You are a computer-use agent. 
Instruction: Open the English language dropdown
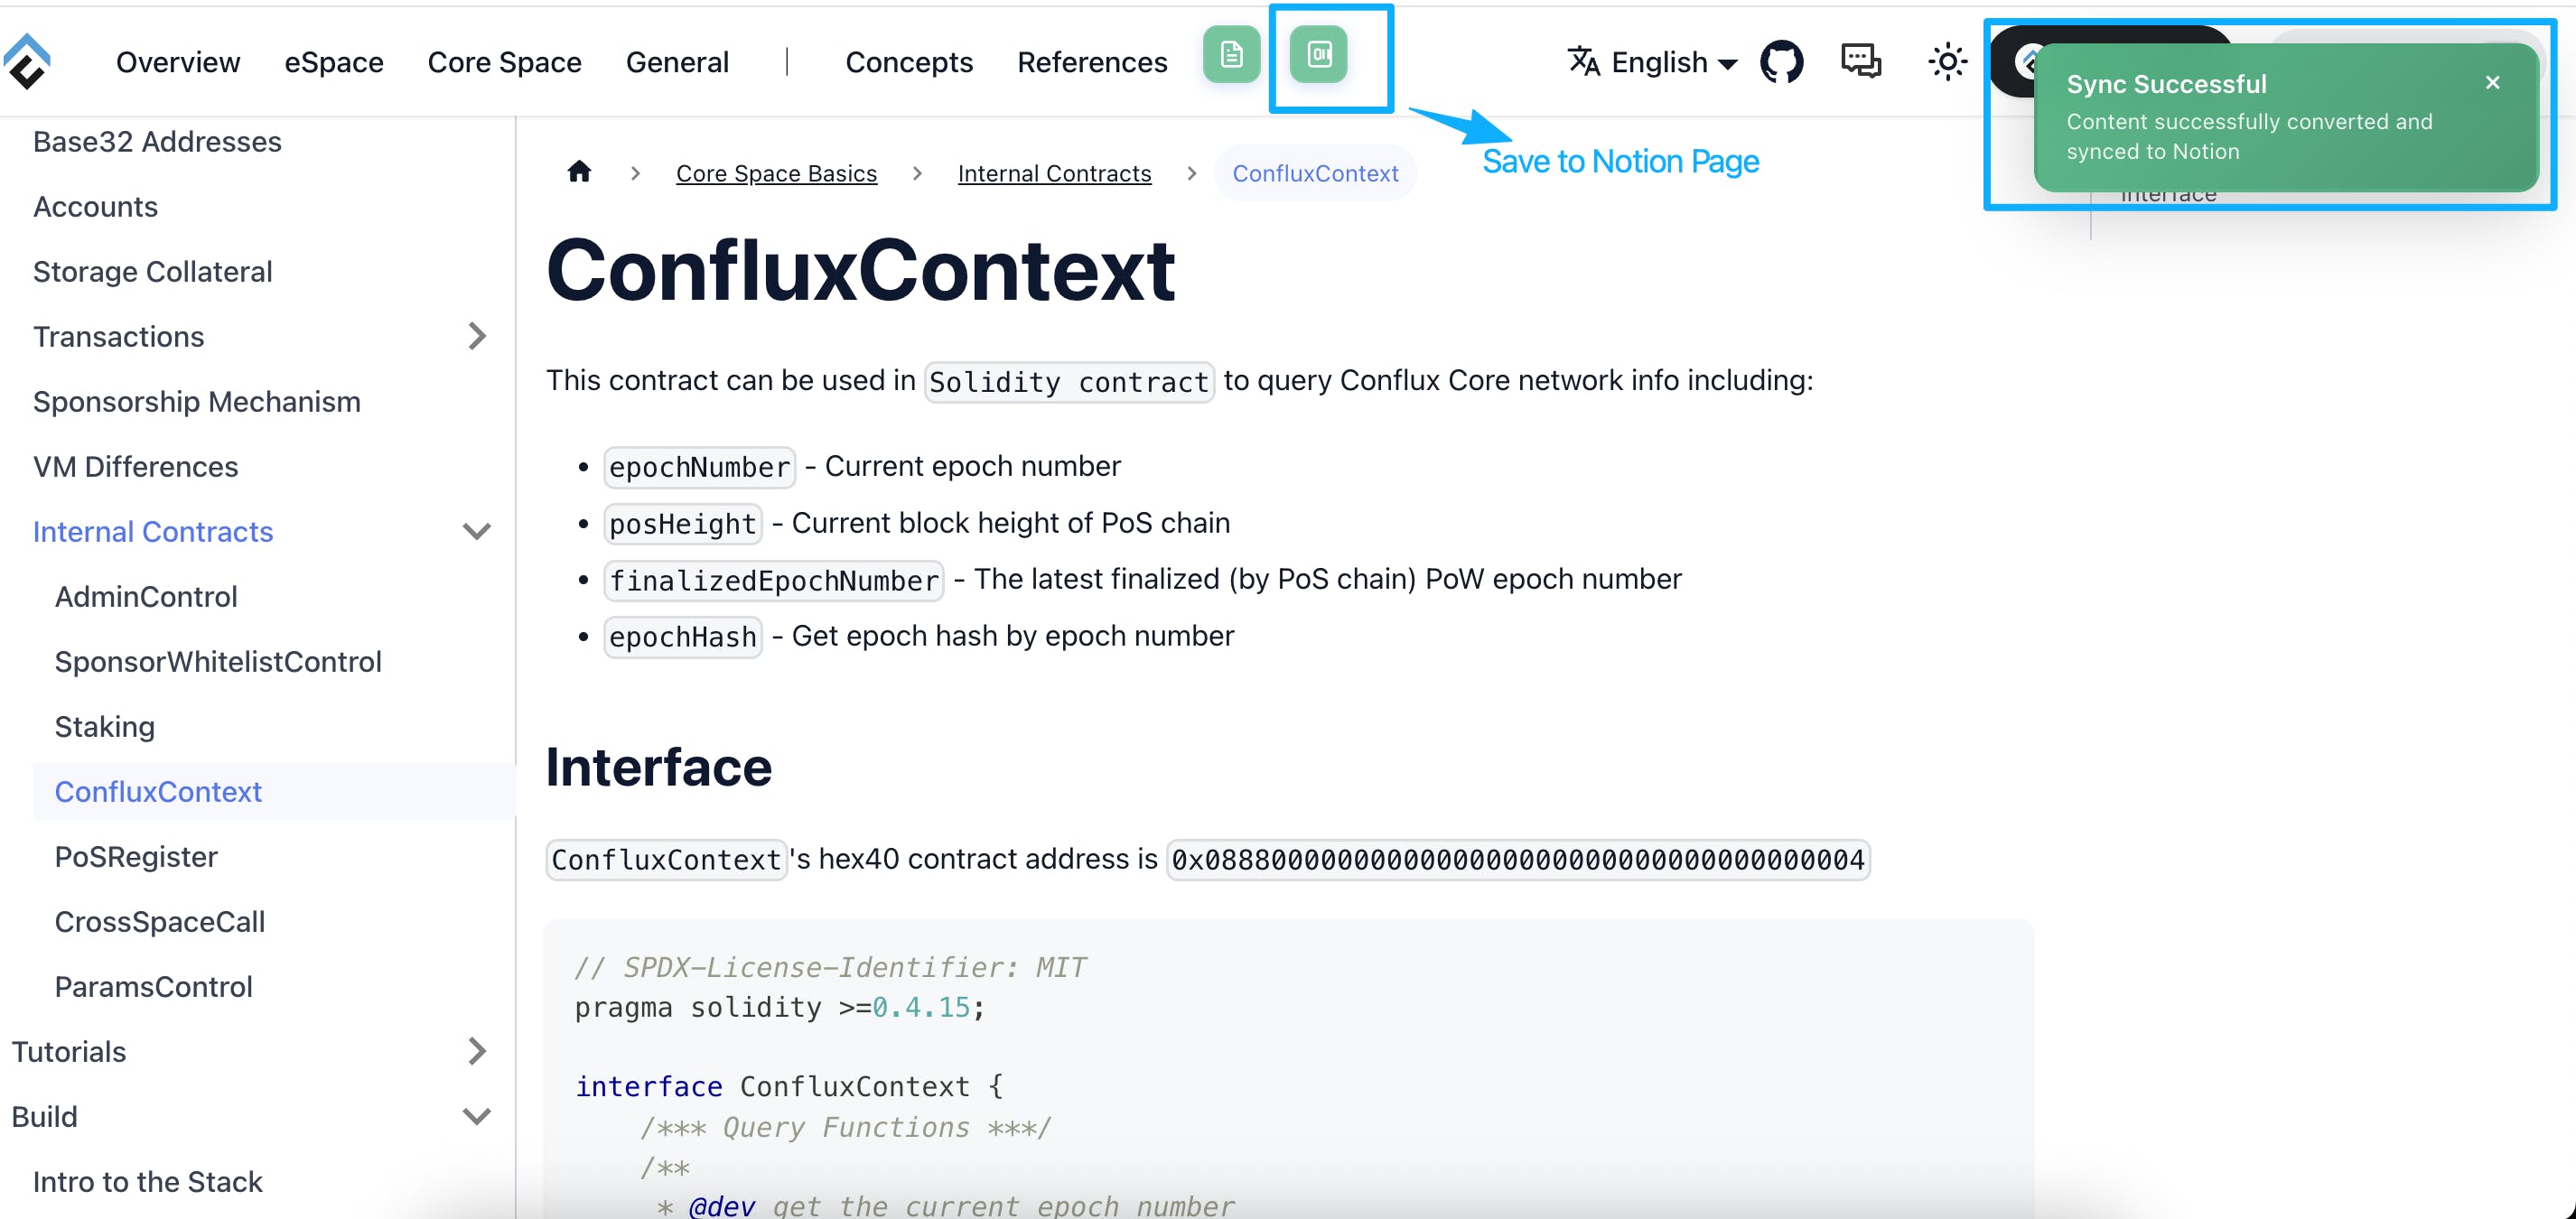pos(1673,62)
